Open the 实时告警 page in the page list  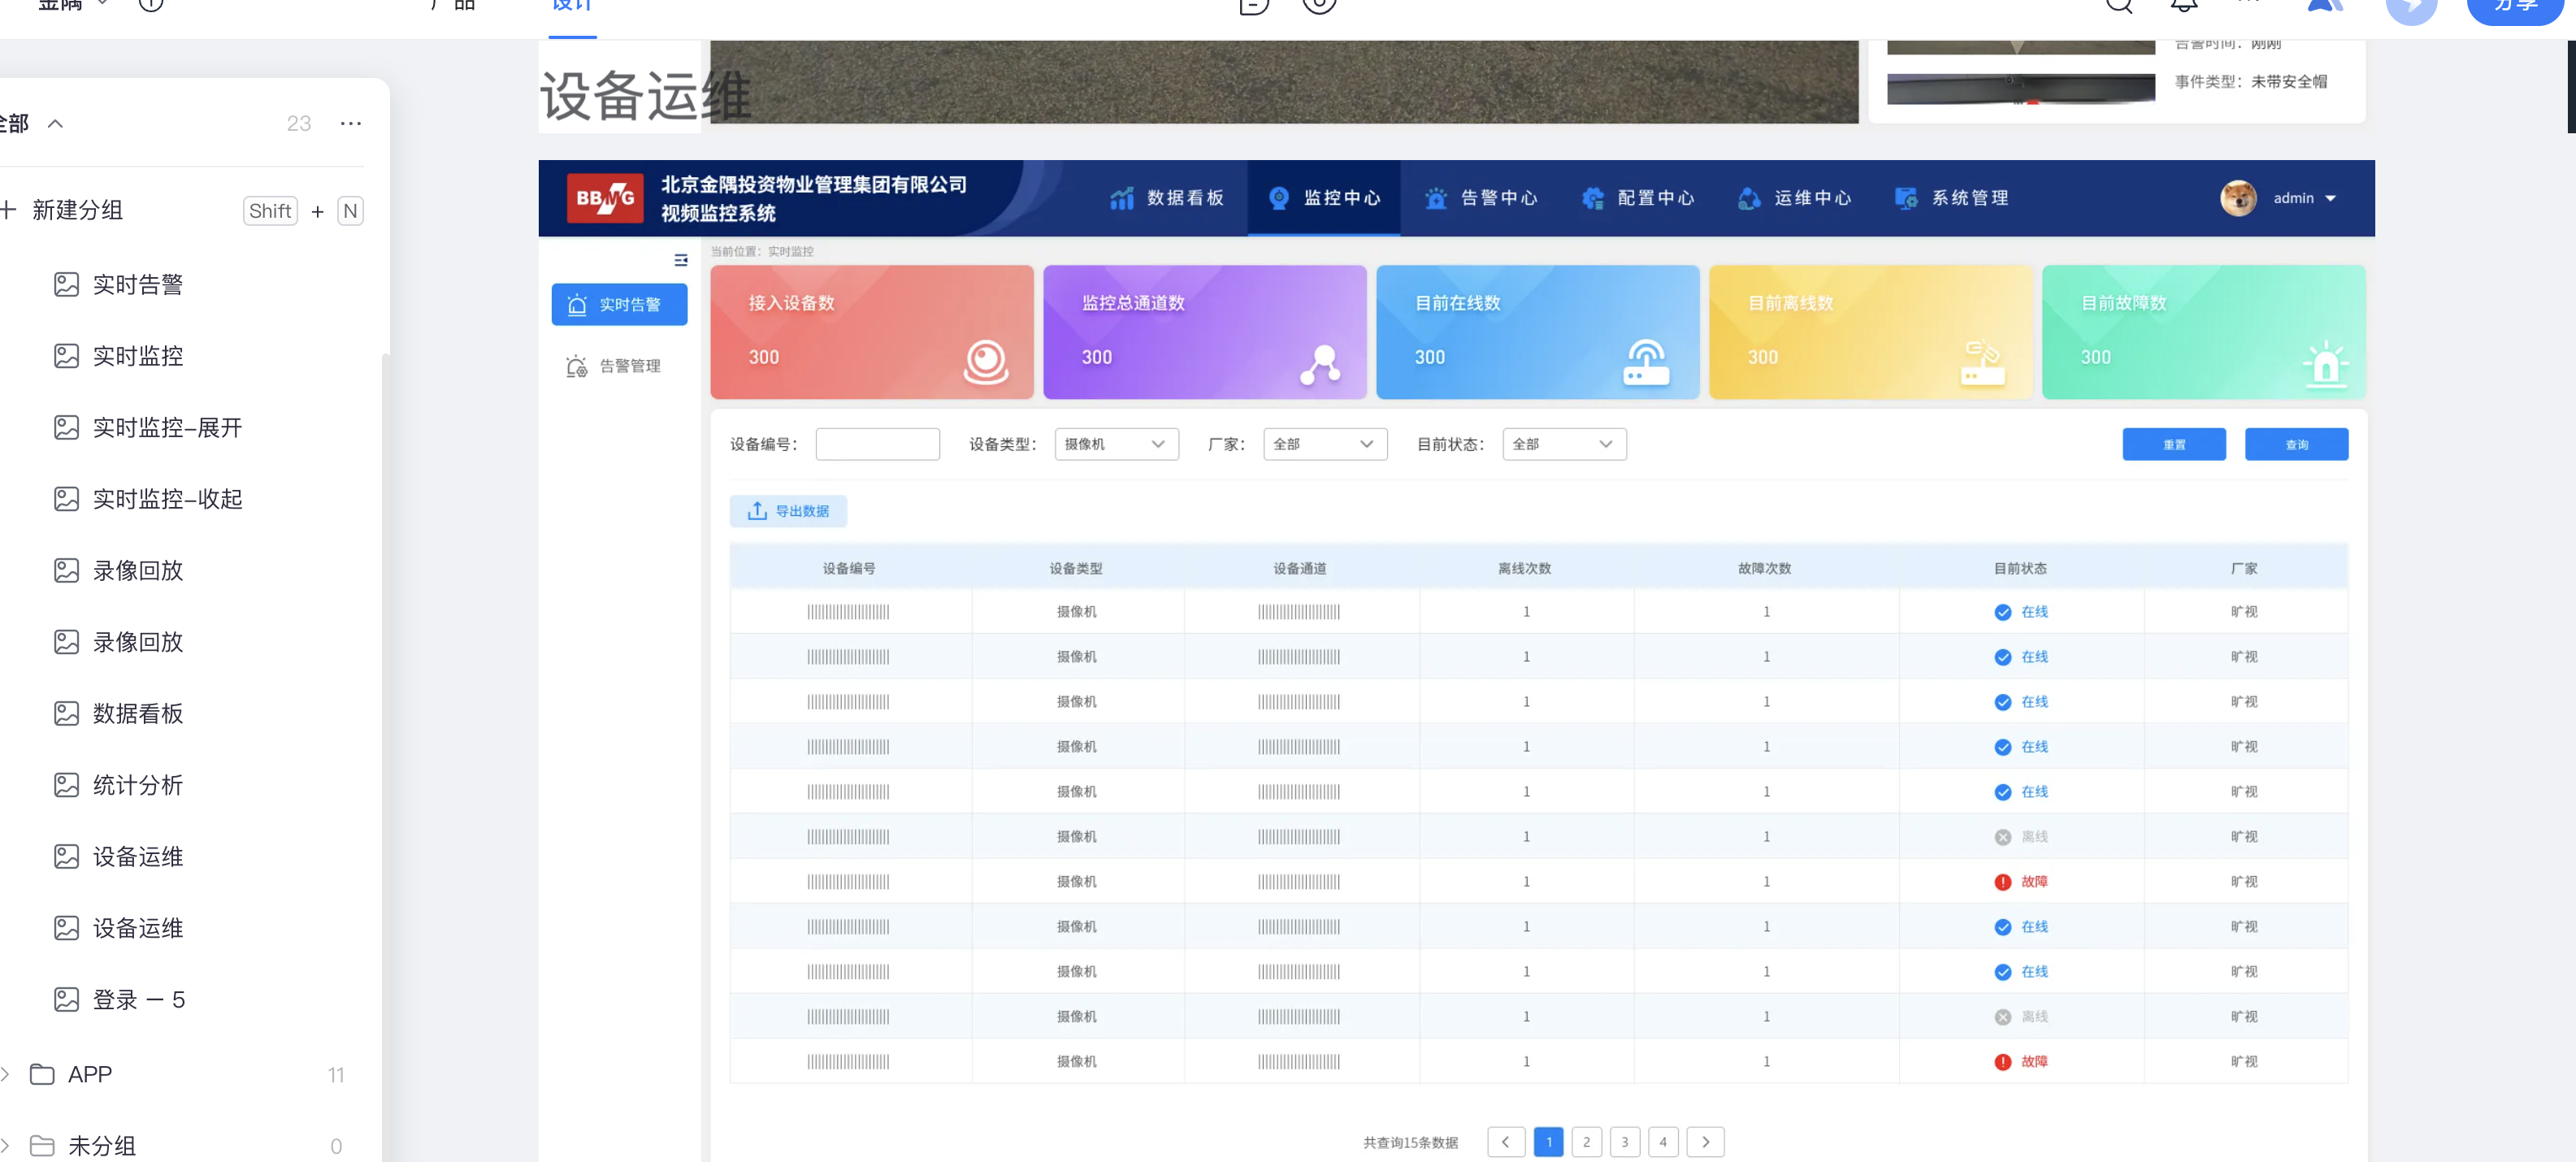coord(138,285)
